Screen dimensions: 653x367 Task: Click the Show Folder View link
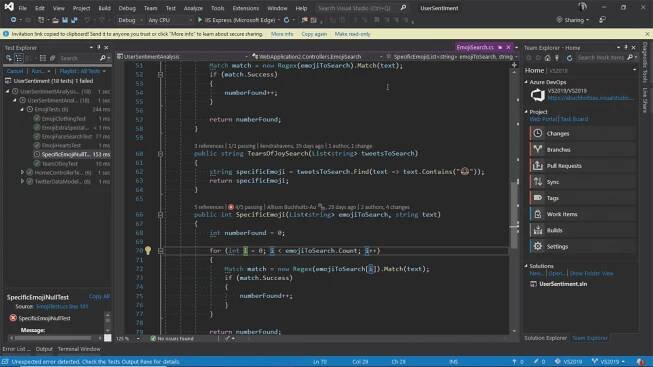591,273
